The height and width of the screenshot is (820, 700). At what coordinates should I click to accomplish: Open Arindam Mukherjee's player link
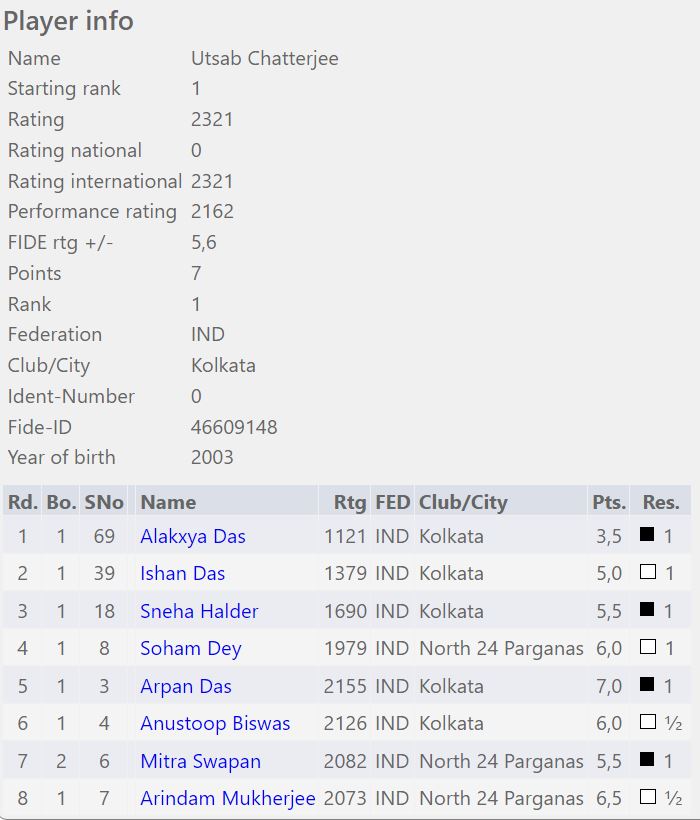[228, 798]
